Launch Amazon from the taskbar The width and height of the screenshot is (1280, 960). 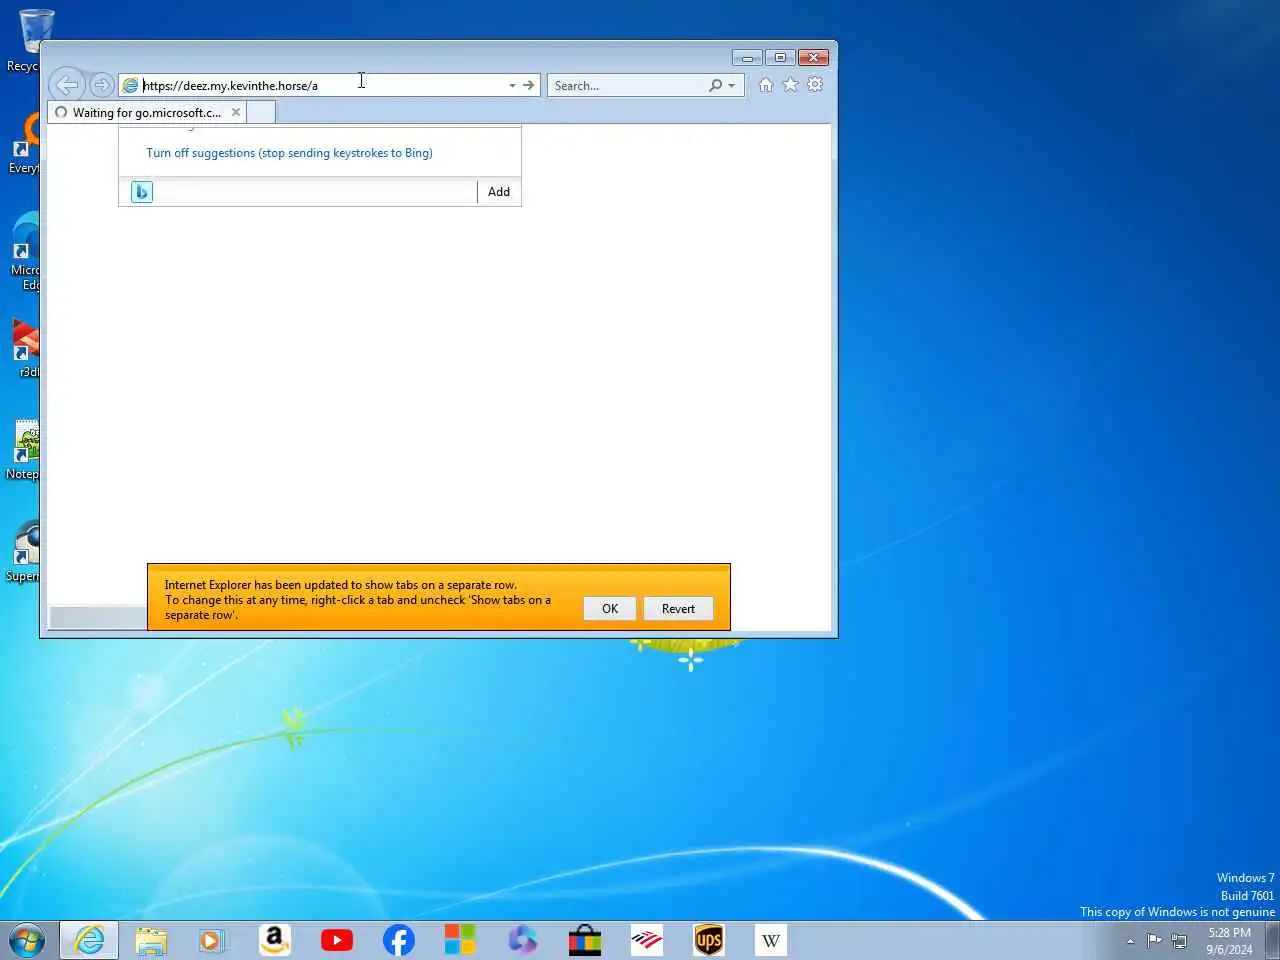(x=274, y=940)
